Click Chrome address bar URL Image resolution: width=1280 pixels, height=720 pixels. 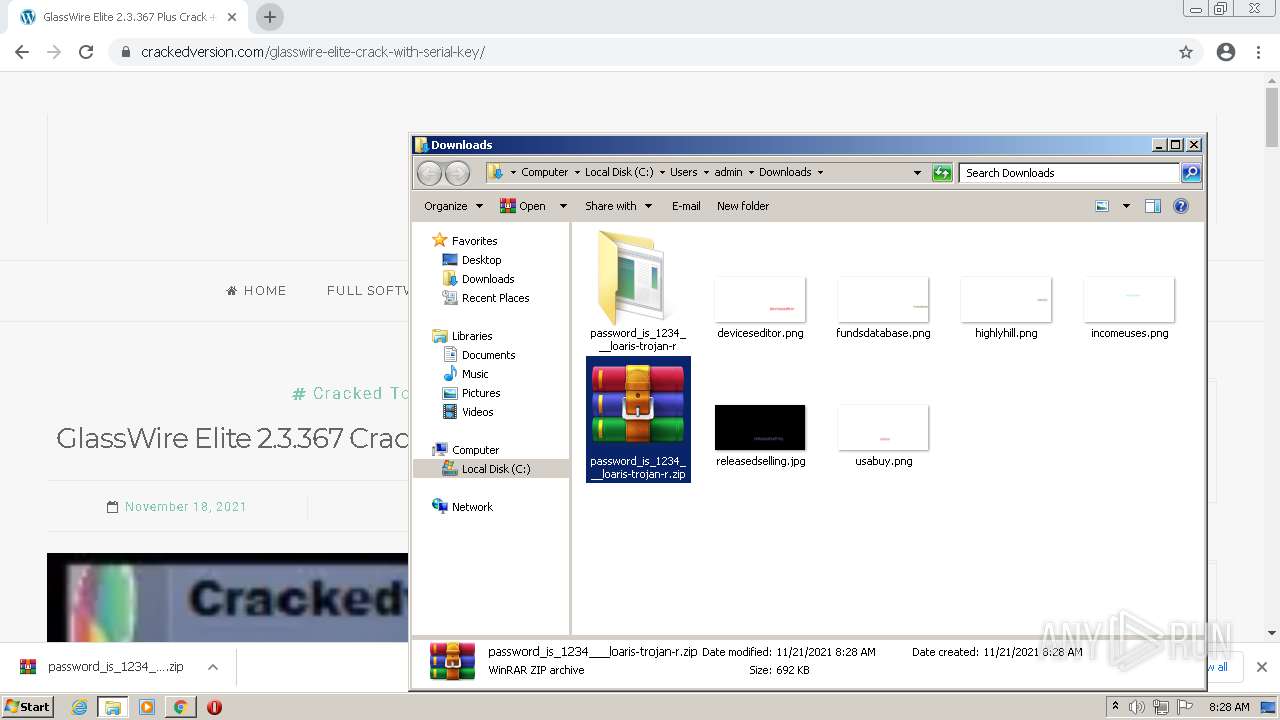(x=313, y=52)
